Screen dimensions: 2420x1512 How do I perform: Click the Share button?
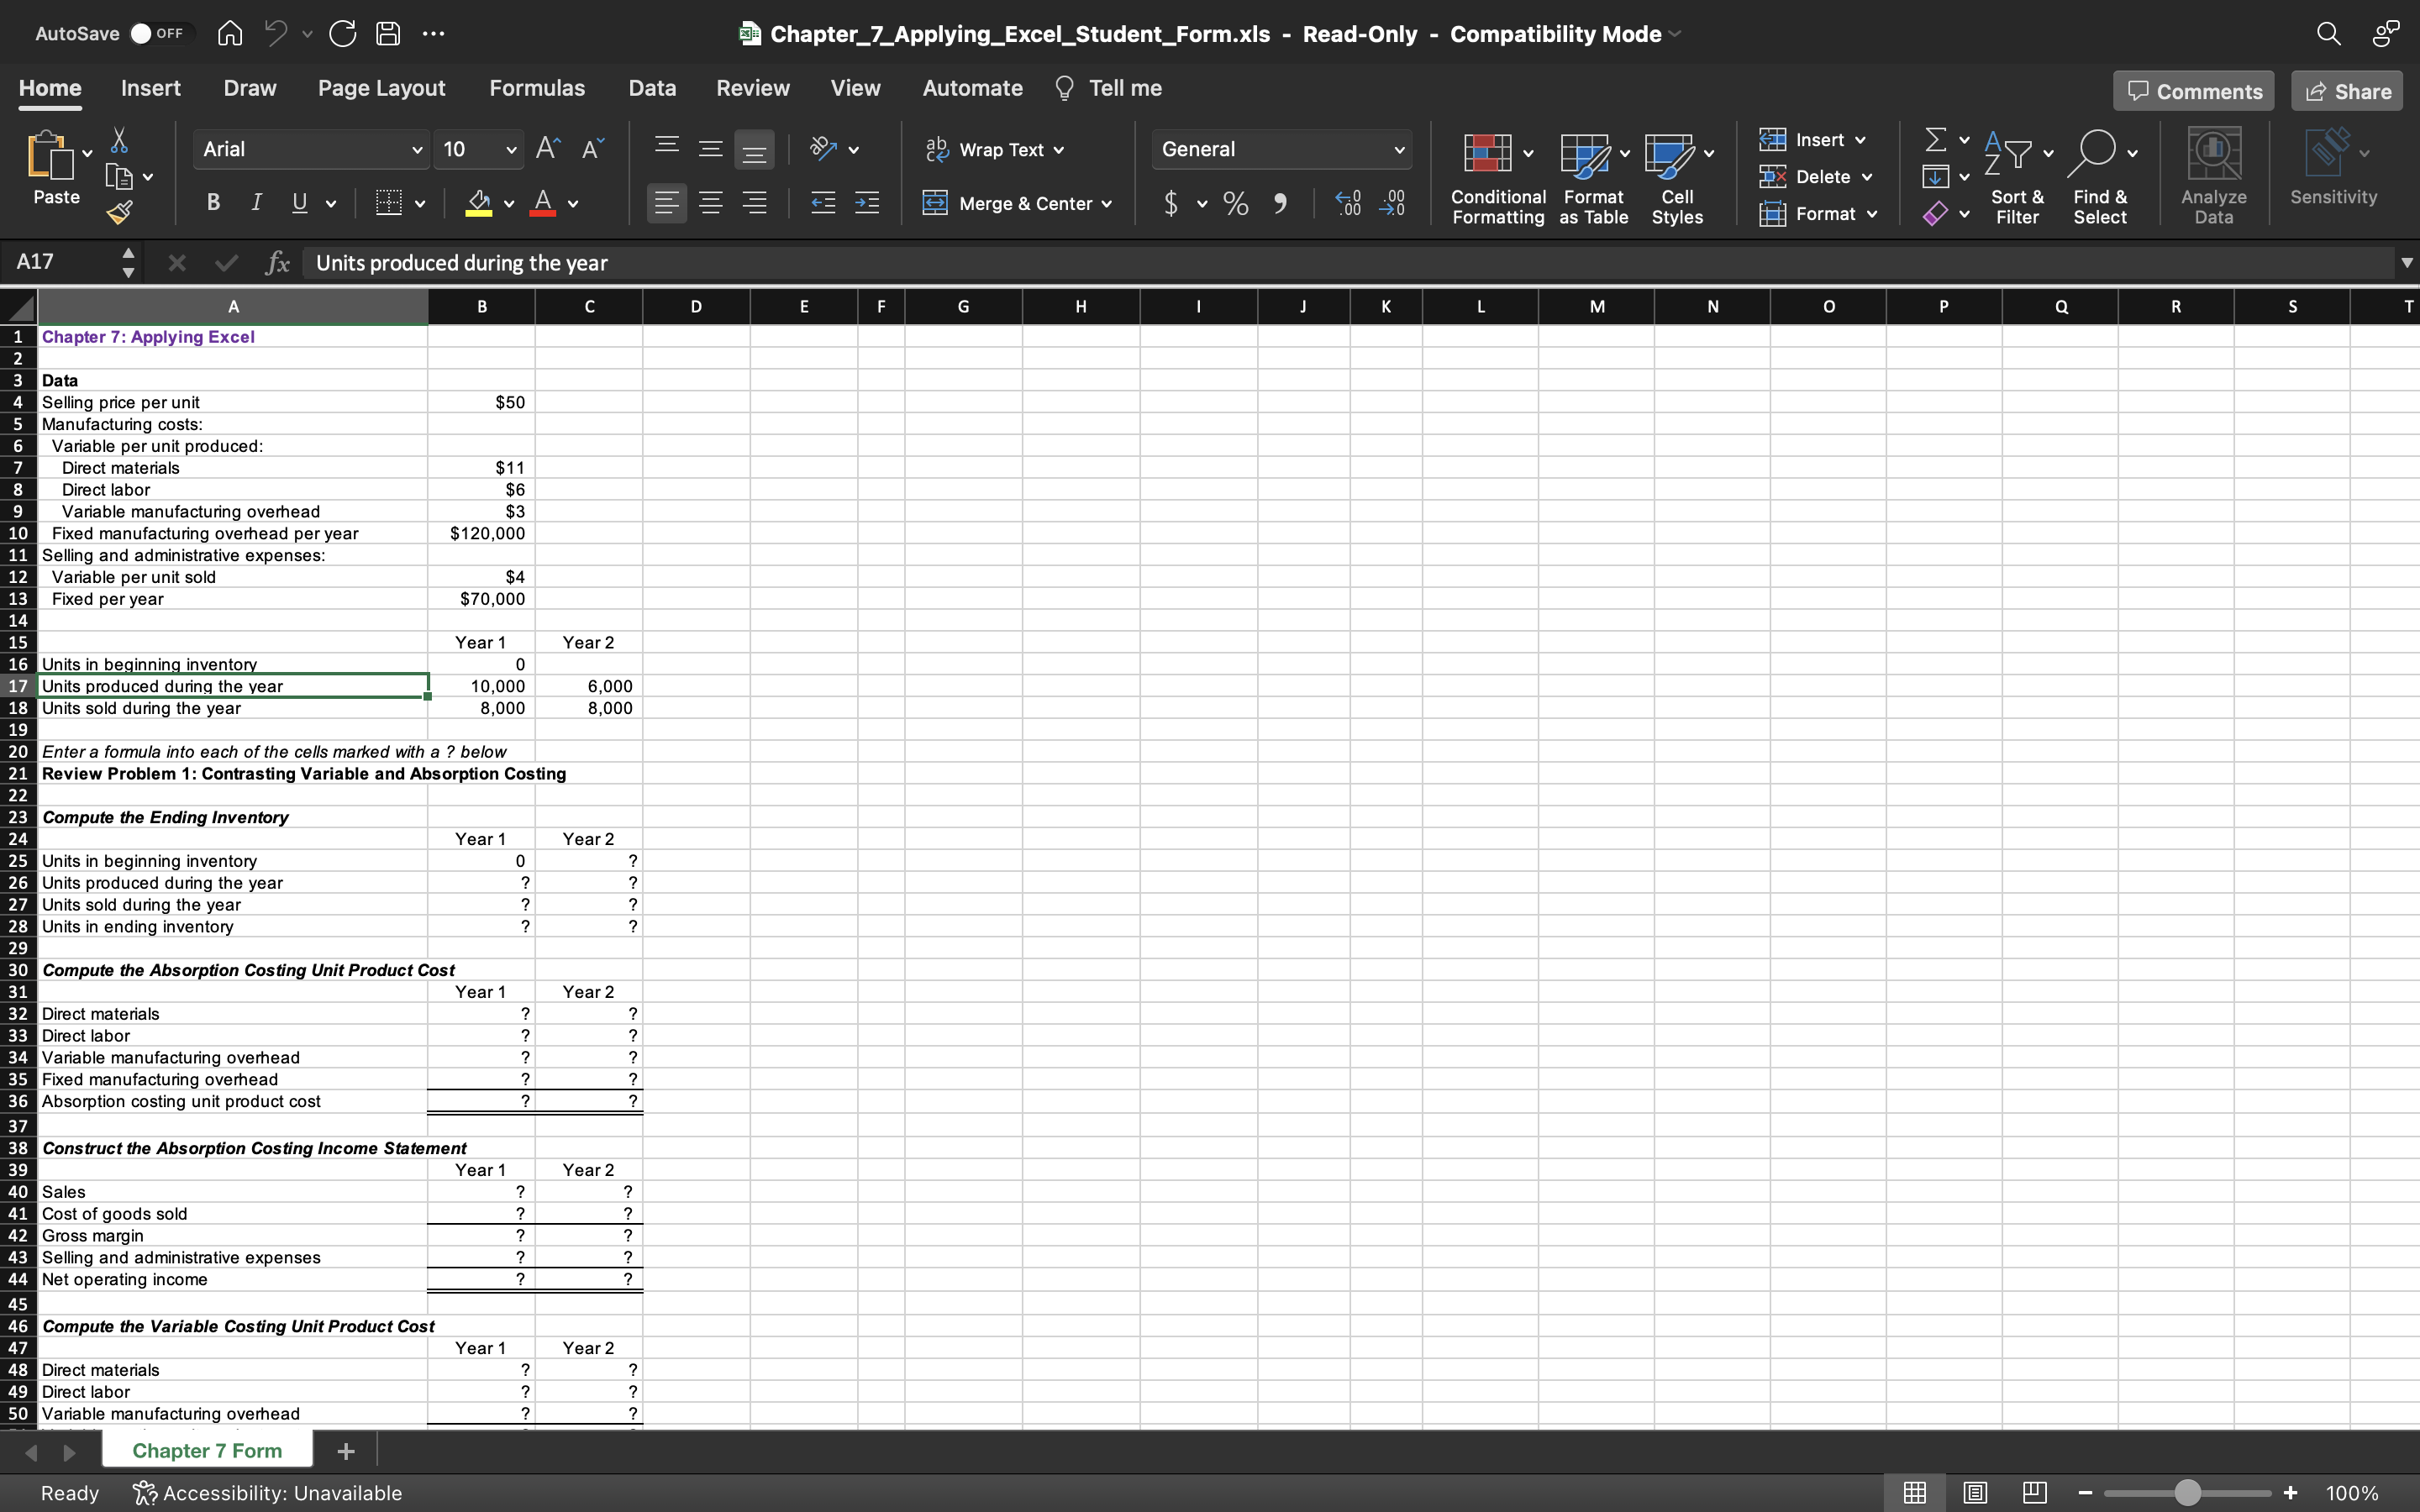[2345, 90]
